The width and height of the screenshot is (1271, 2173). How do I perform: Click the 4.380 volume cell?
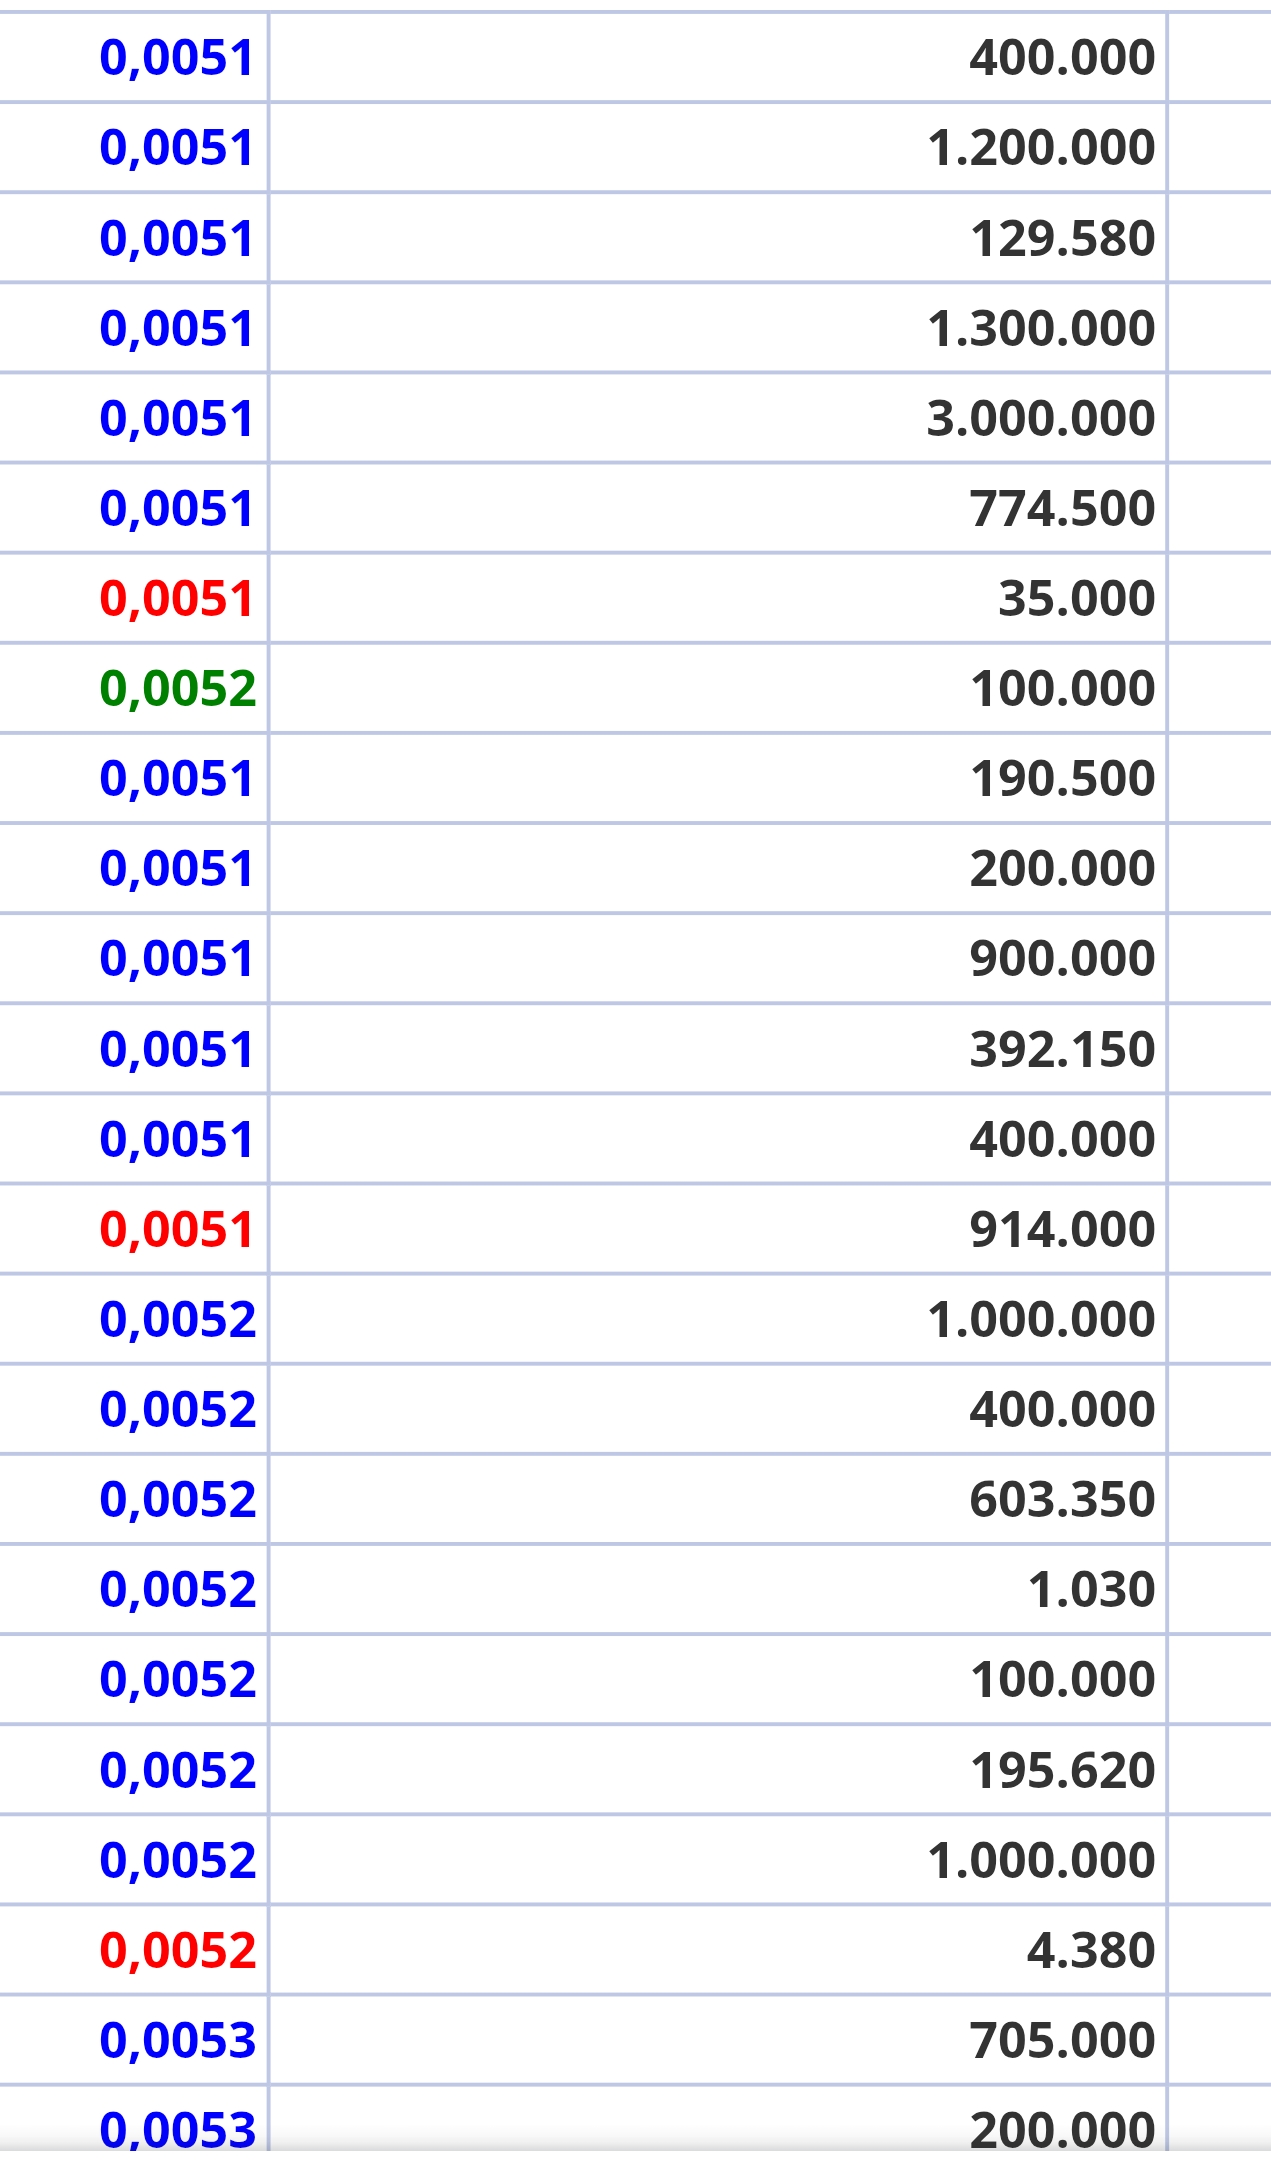coord(1091,1950)
